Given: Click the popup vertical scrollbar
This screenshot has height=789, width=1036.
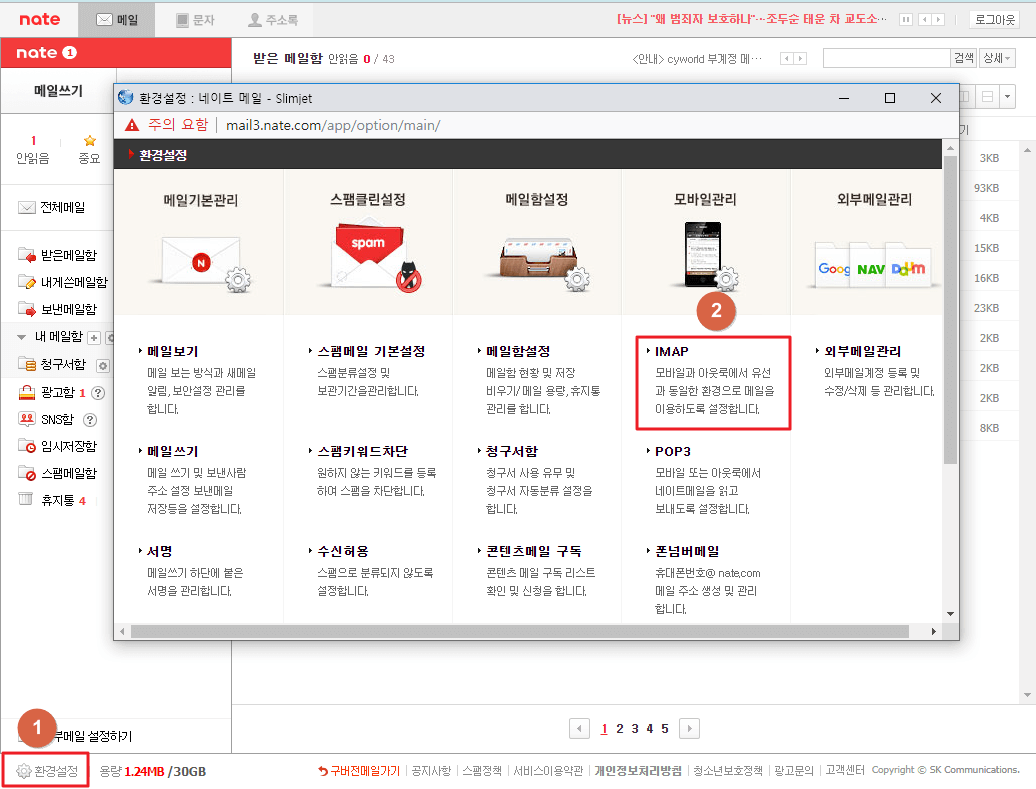Looking at the screenshot, I should click(950, 311).
